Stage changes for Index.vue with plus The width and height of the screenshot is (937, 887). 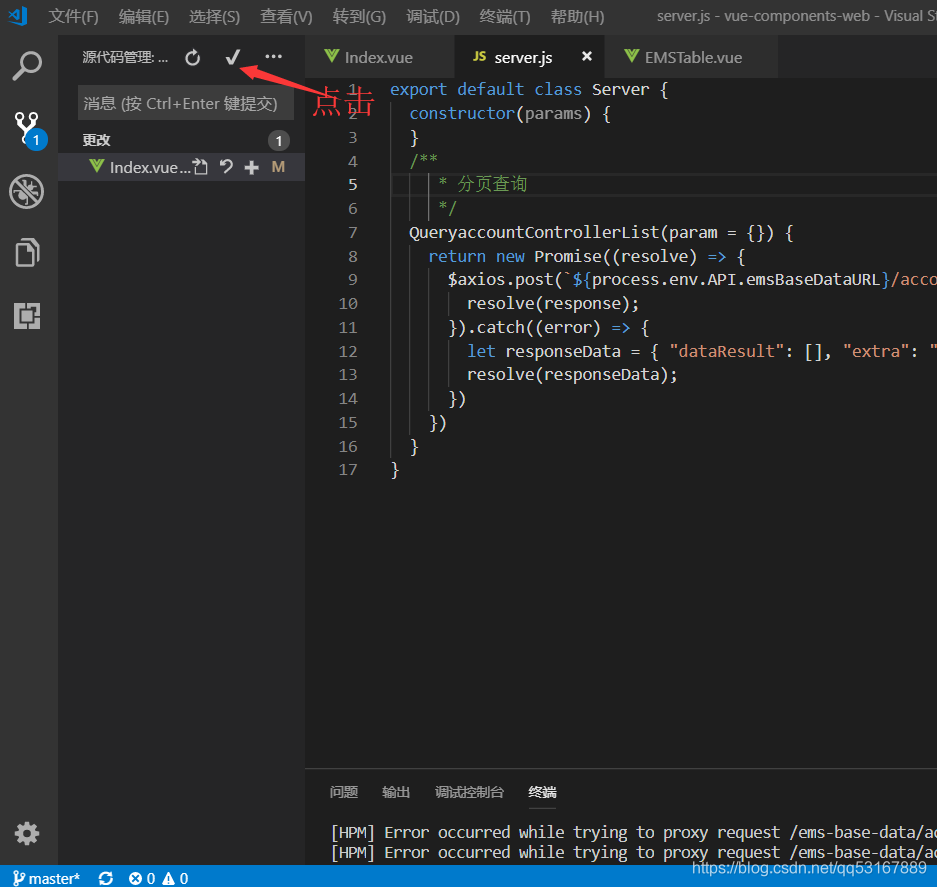pyautogui.click(x=252, y=167)
